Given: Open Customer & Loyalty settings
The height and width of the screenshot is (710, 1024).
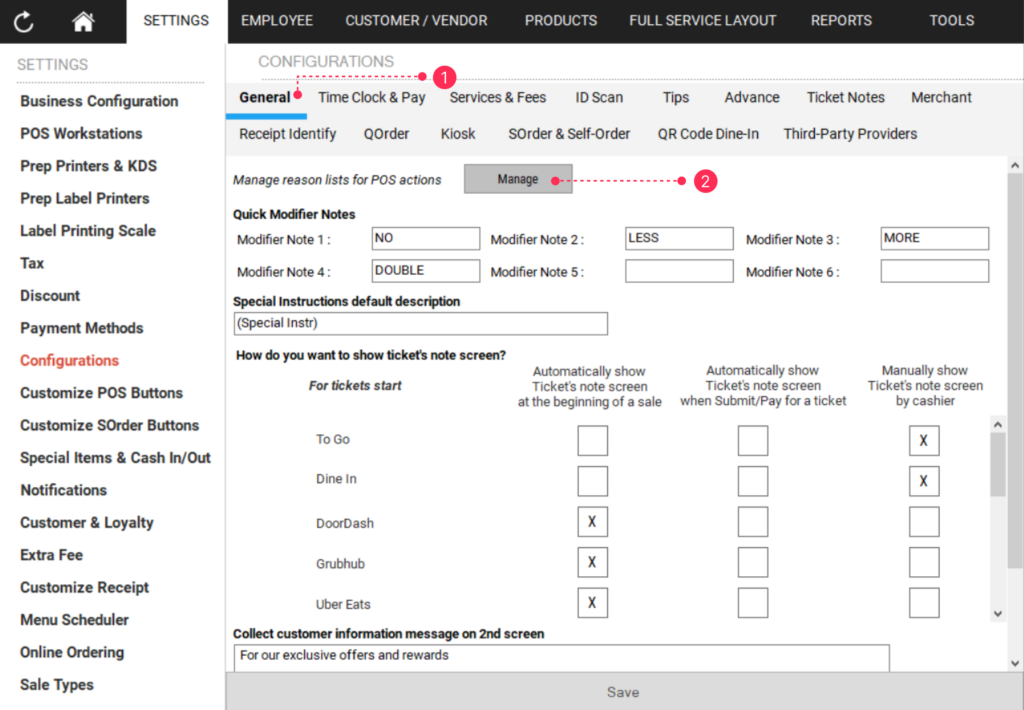Looking at the screenshot, I should click(86, 523).
